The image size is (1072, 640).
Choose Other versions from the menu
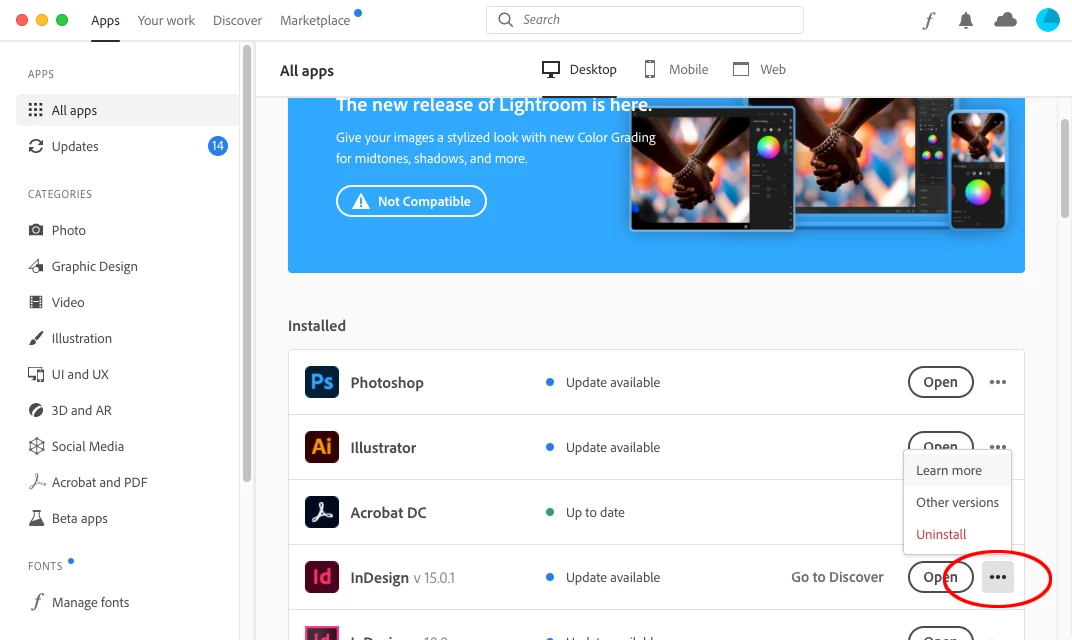coord(957,502)
